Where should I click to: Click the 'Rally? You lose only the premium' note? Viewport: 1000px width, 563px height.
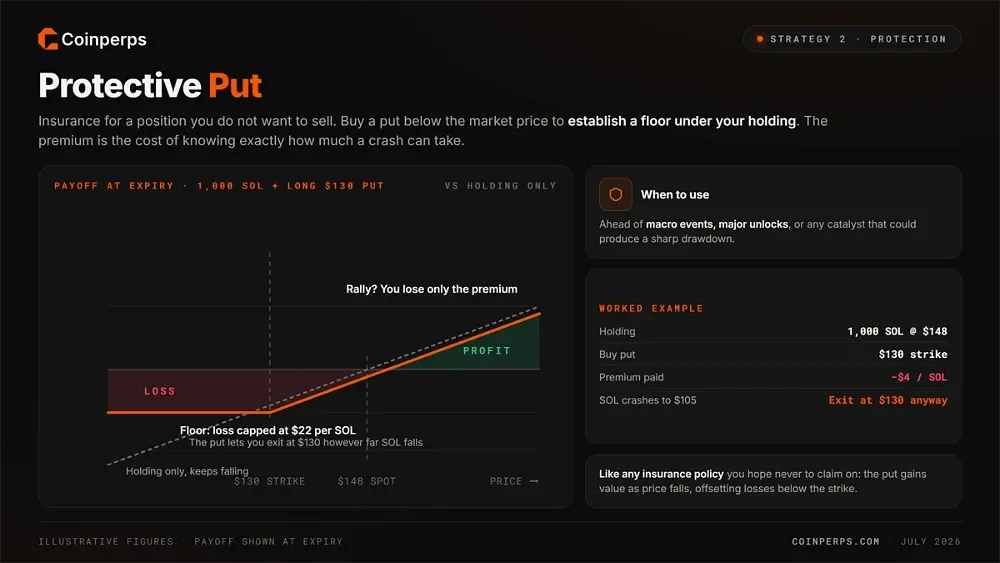(432, 289)
